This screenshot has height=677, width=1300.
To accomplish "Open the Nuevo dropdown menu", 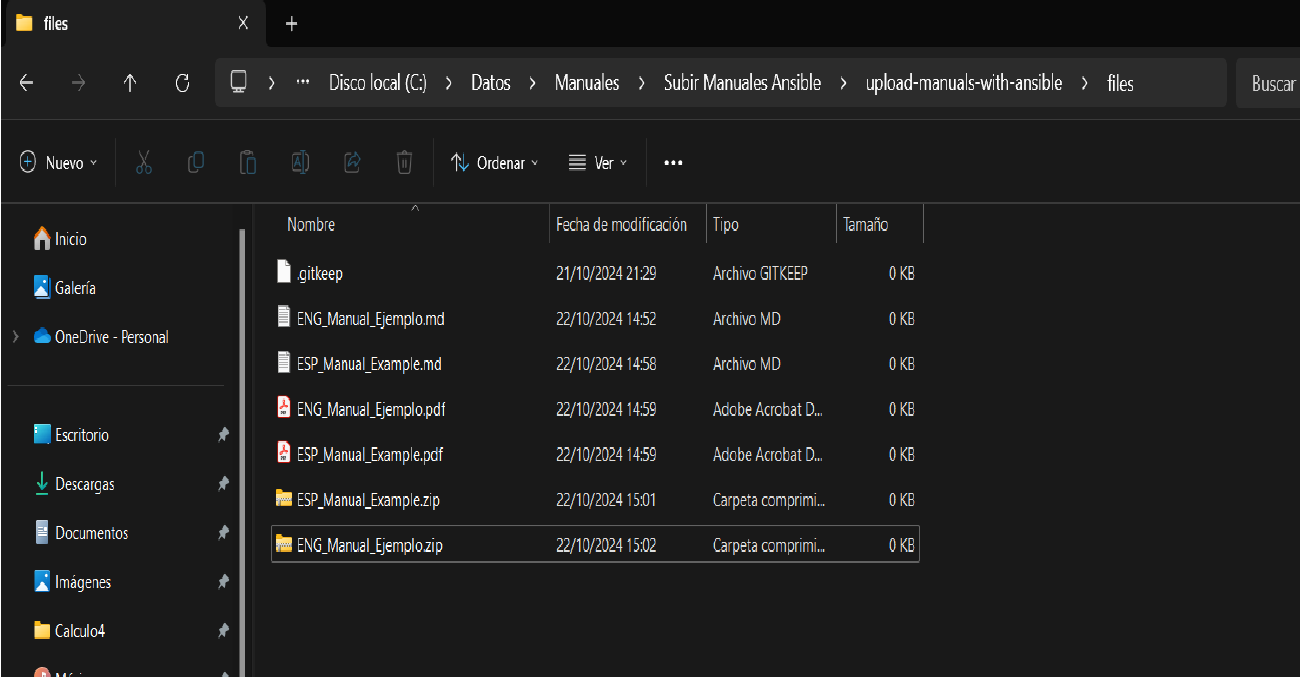I will pyautogui.click(x=59, y=162).
